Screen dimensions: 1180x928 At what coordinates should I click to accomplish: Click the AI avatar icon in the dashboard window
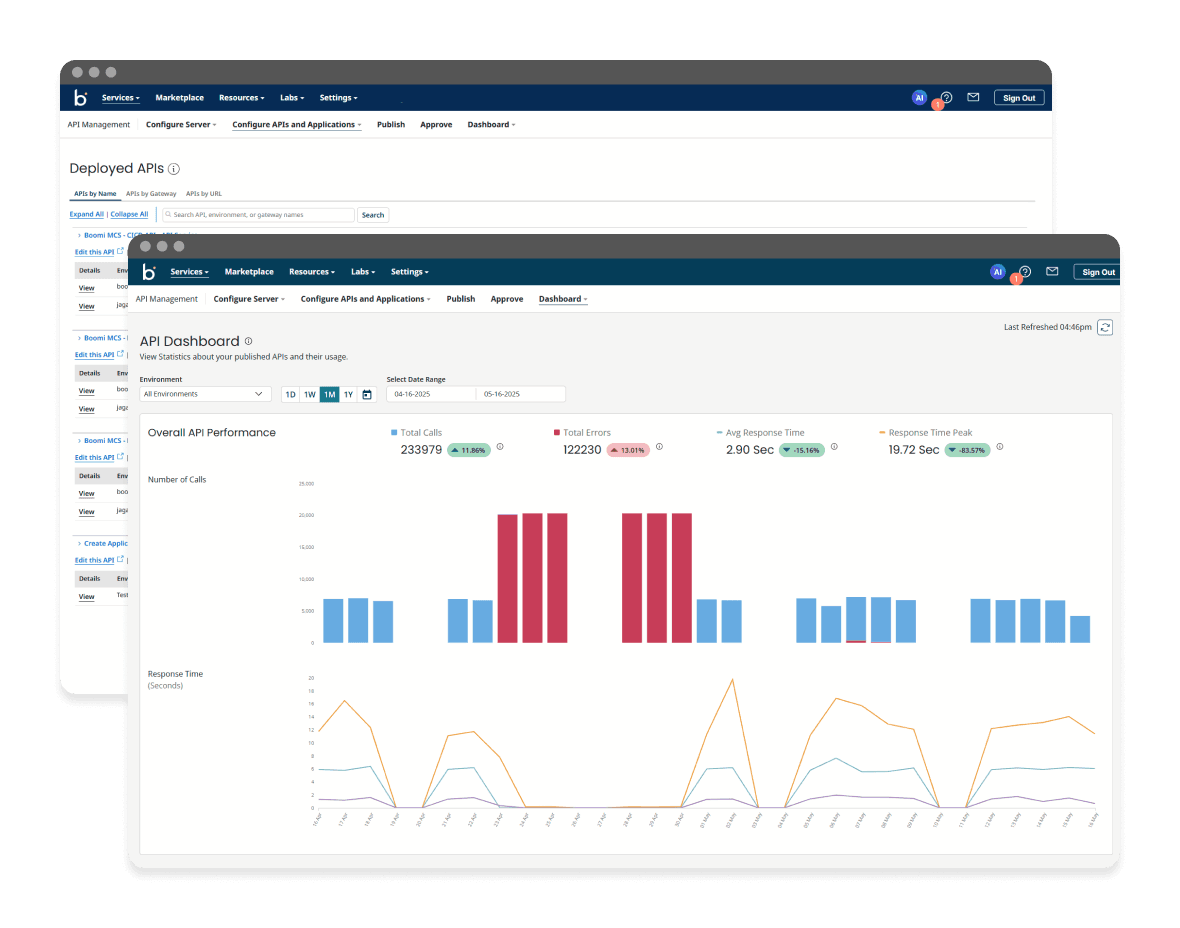(x=997, y=271)
